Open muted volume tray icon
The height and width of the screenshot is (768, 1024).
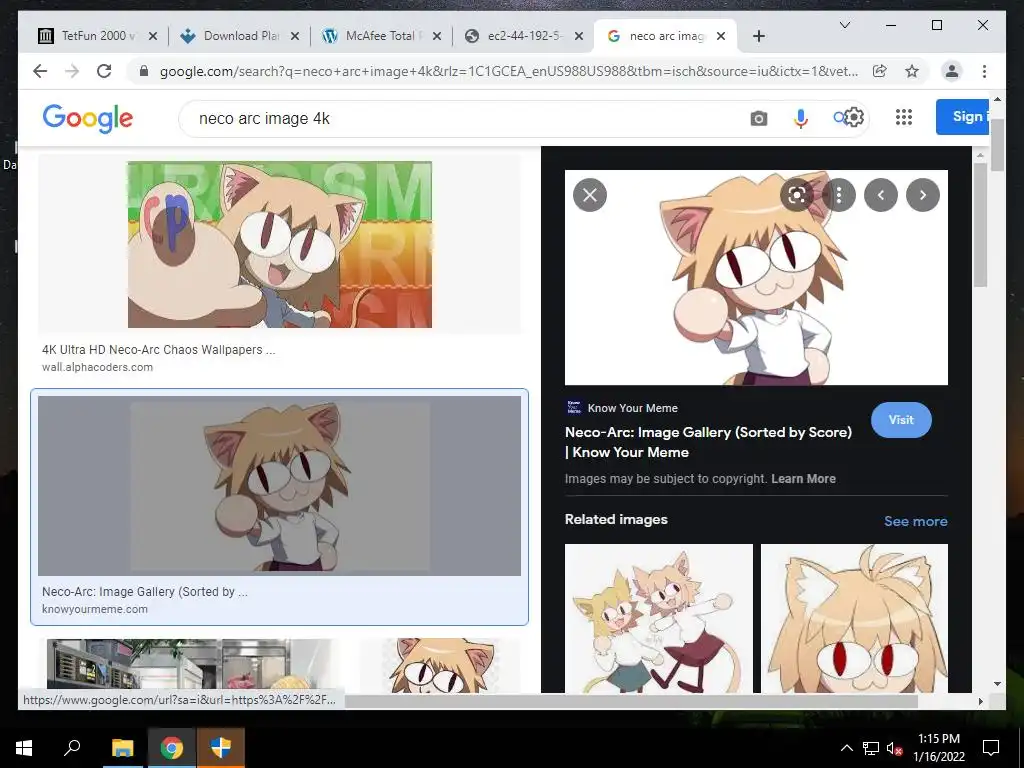(894, 748)
